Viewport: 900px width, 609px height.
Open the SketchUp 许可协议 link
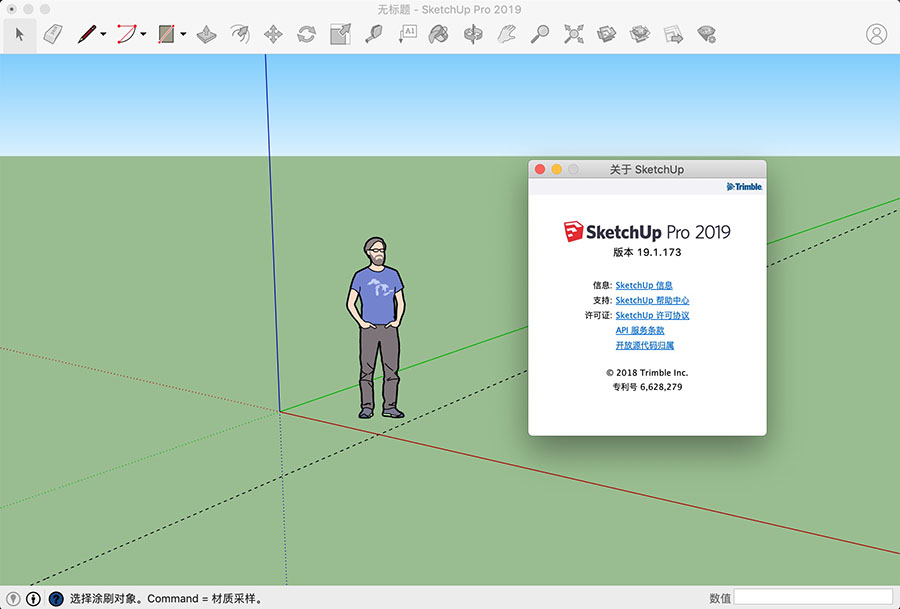652,315
